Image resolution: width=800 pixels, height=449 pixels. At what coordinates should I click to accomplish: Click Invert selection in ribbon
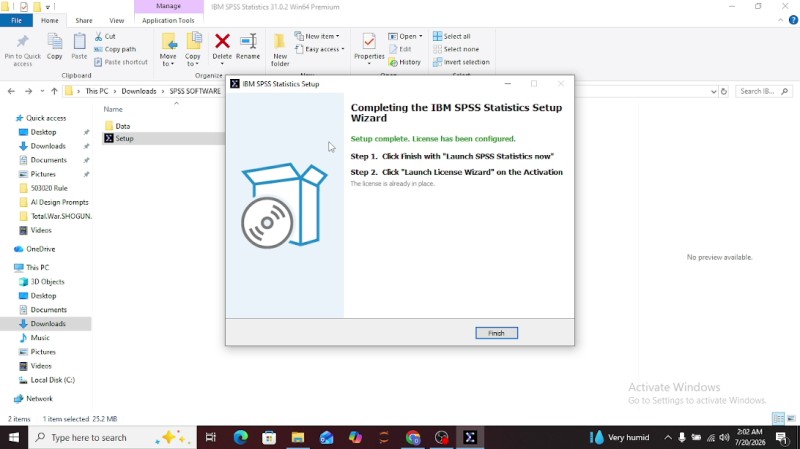461,62
